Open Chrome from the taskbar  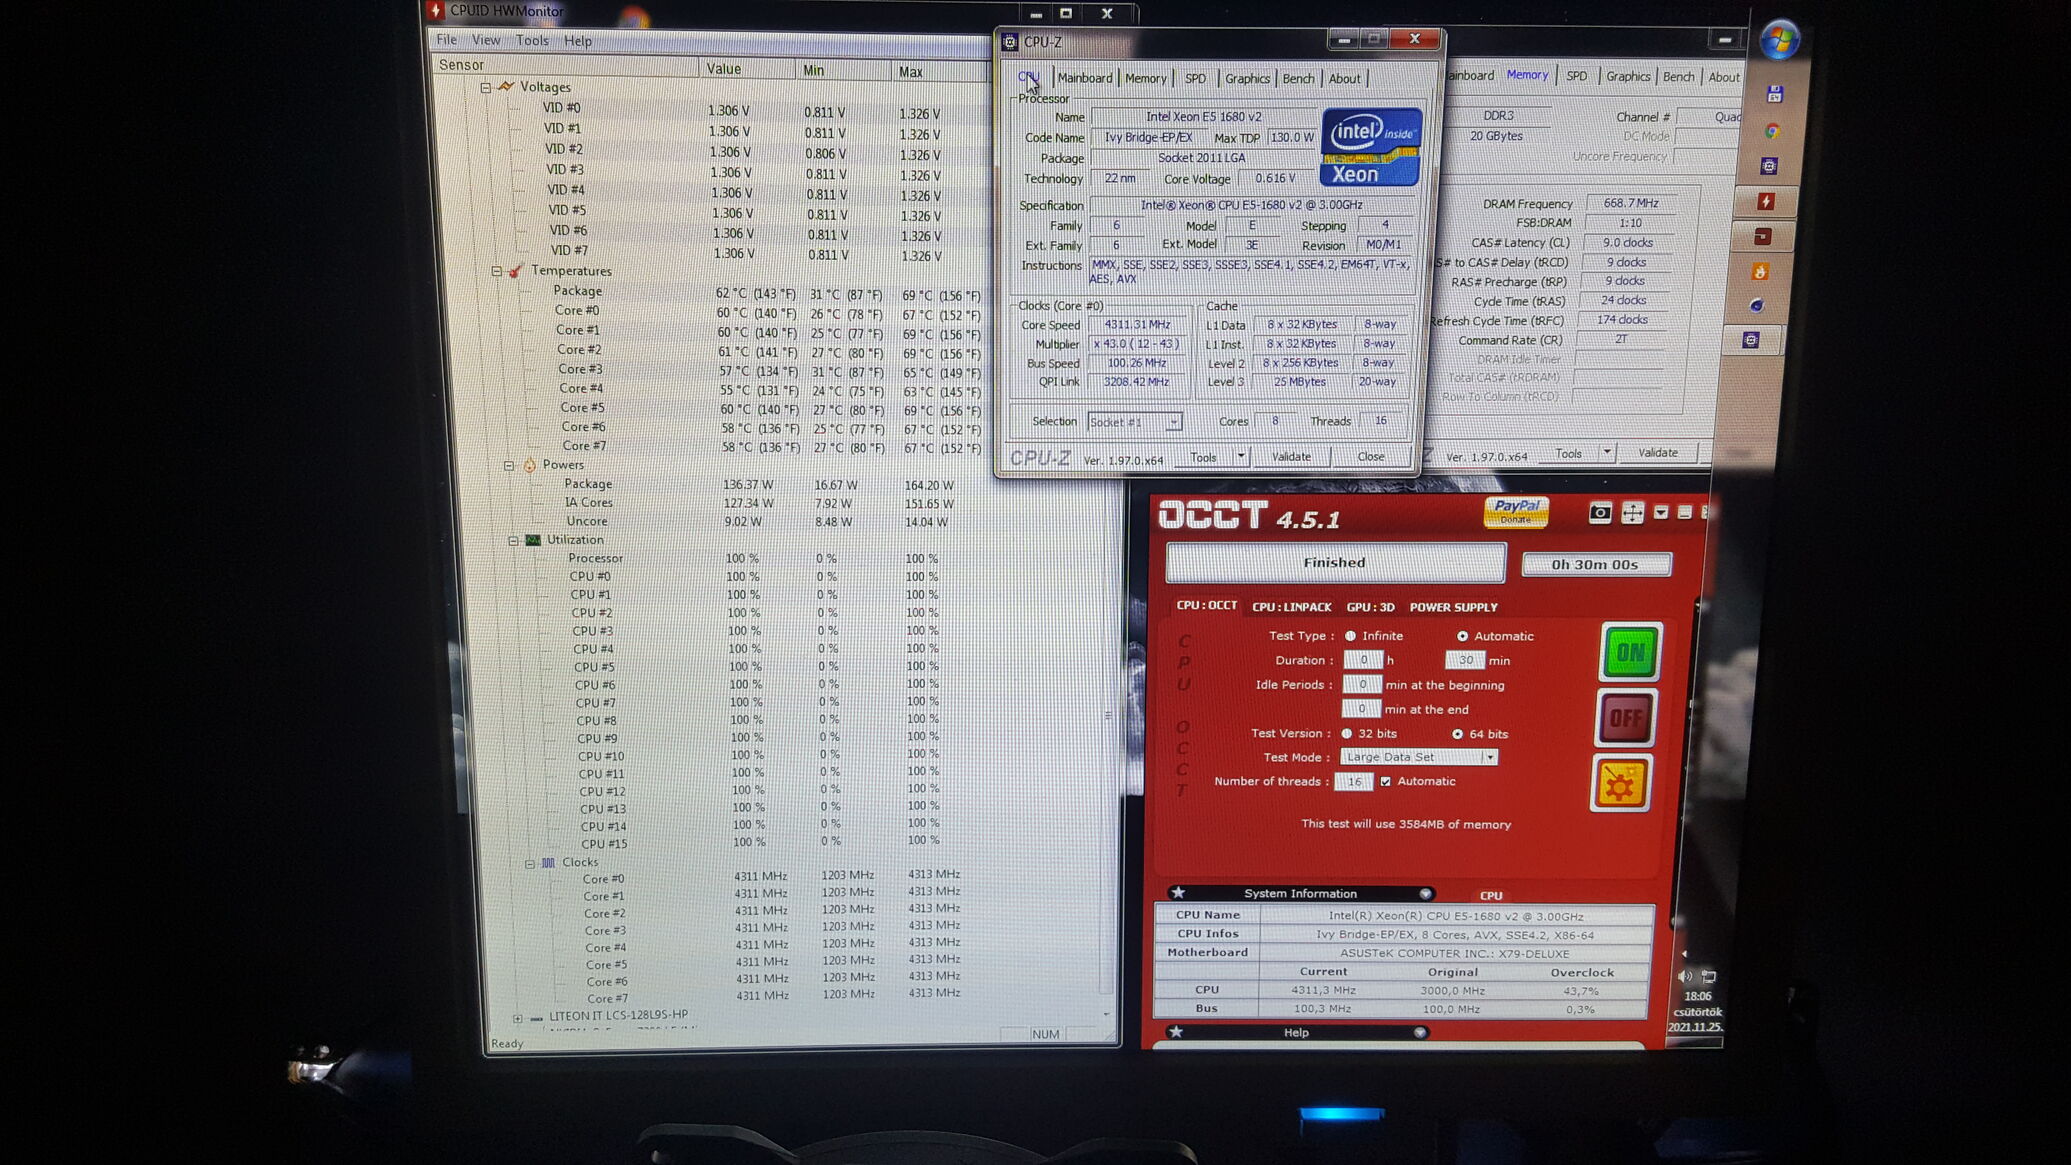click(x=1772, y=131)
